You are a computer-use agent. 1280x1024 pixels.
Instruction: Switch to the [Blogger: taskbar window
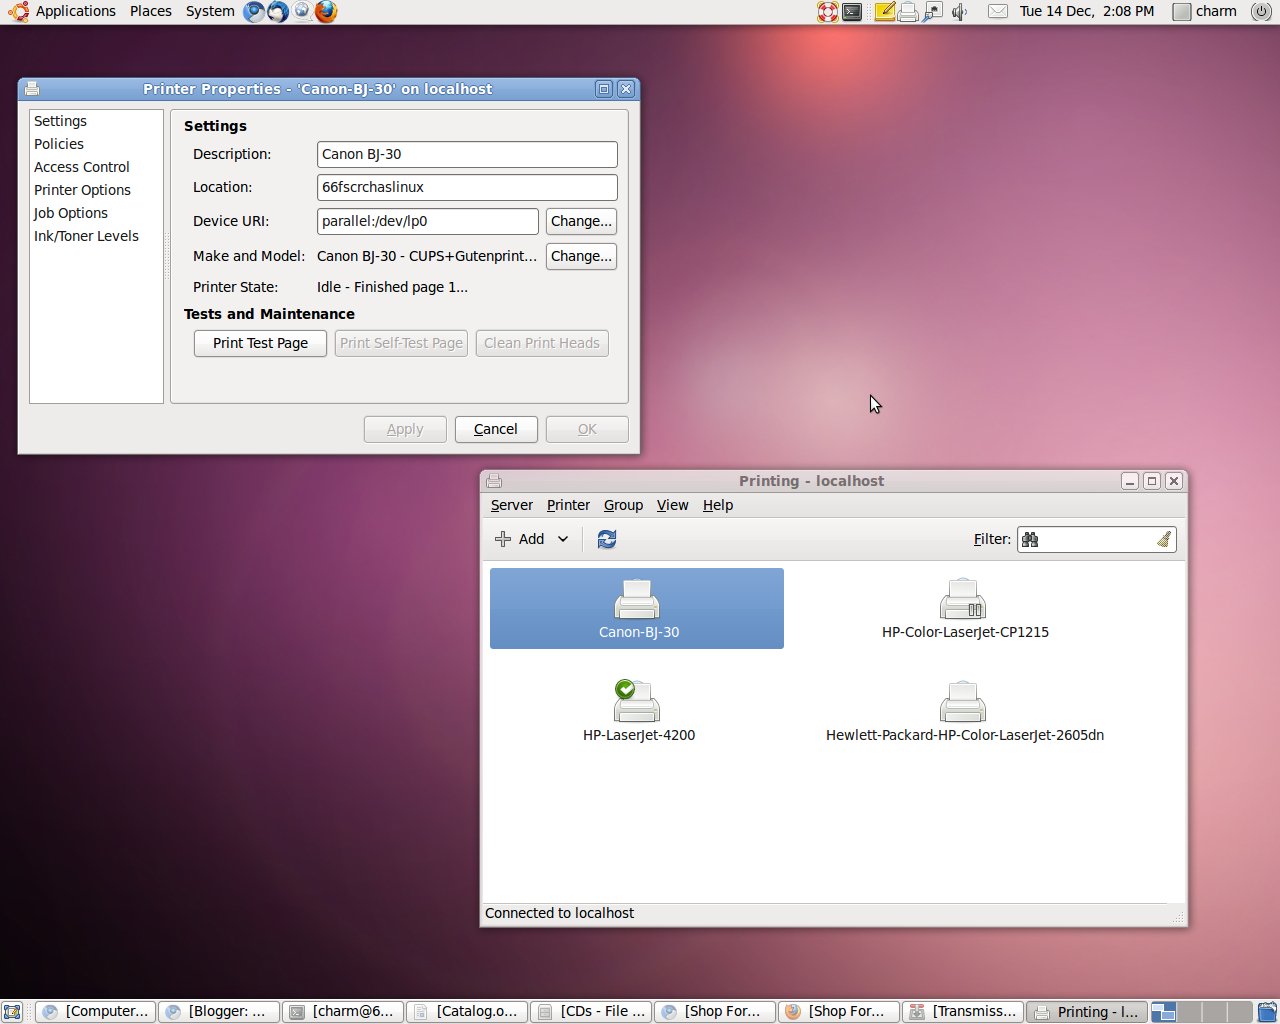coord(219,1012)
